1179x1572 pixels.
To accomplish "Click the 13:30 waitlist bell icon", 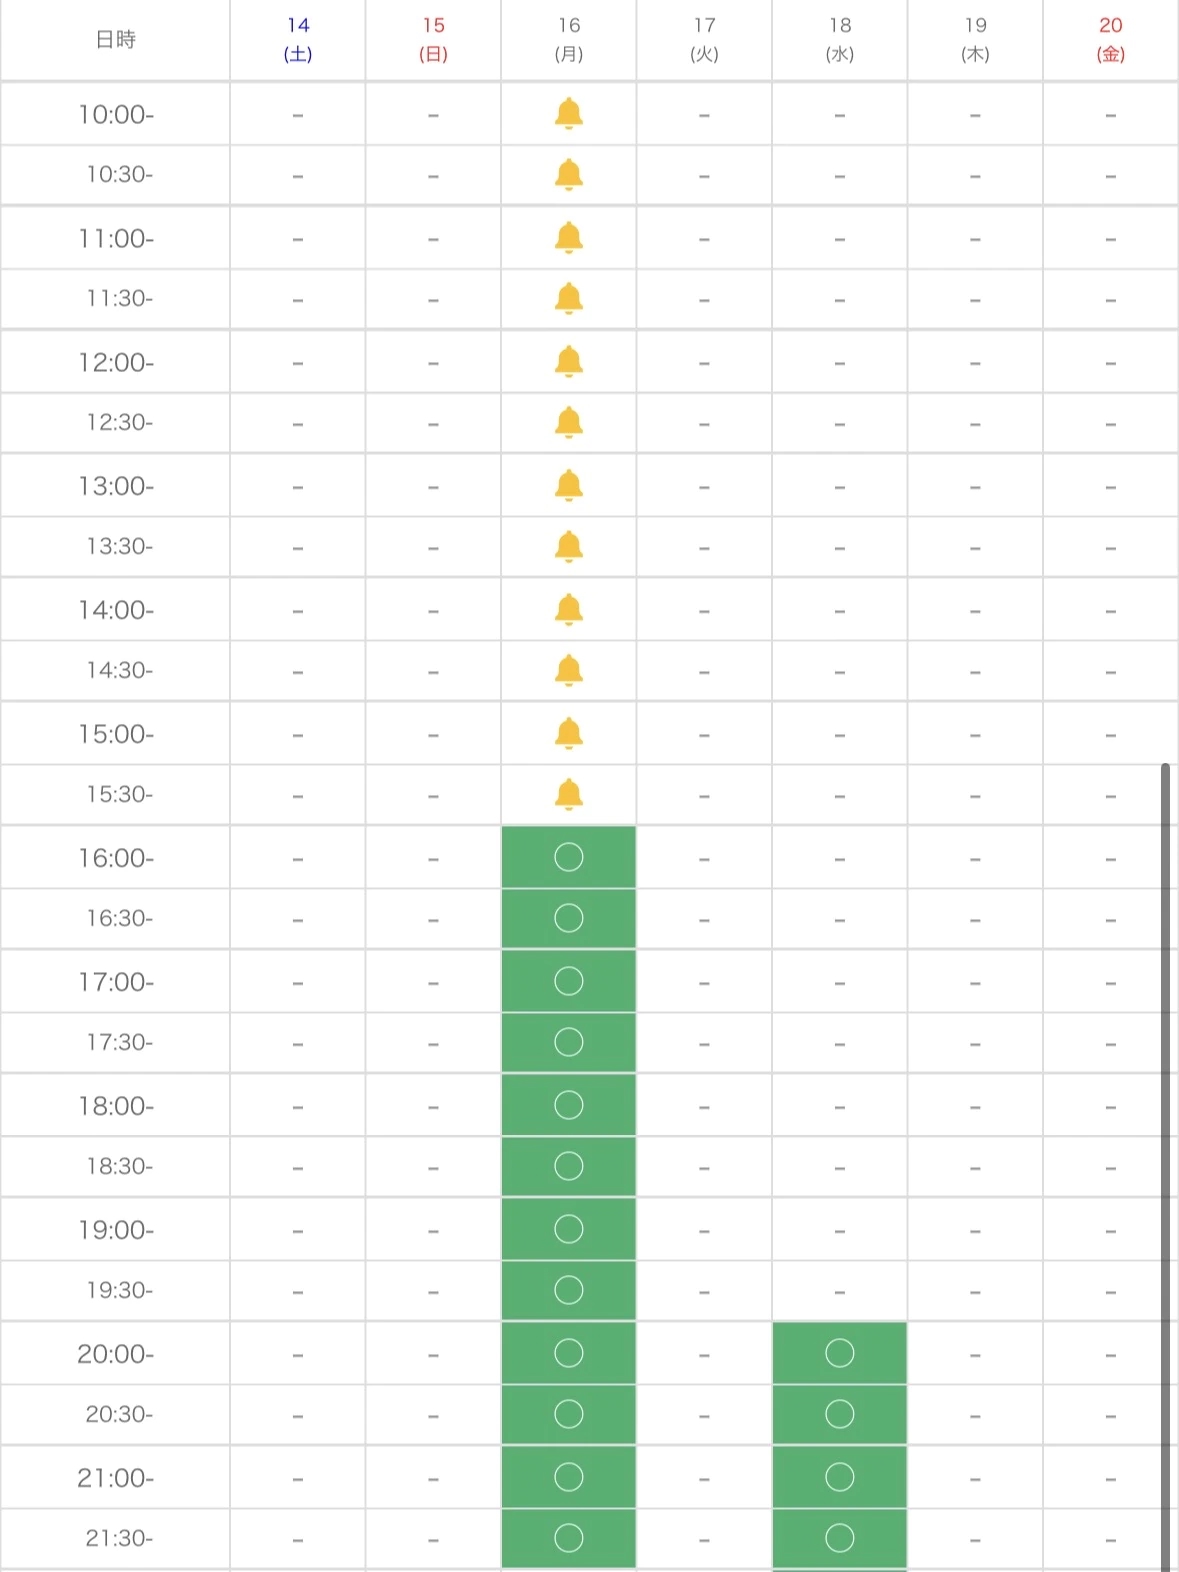I will 568,546.
